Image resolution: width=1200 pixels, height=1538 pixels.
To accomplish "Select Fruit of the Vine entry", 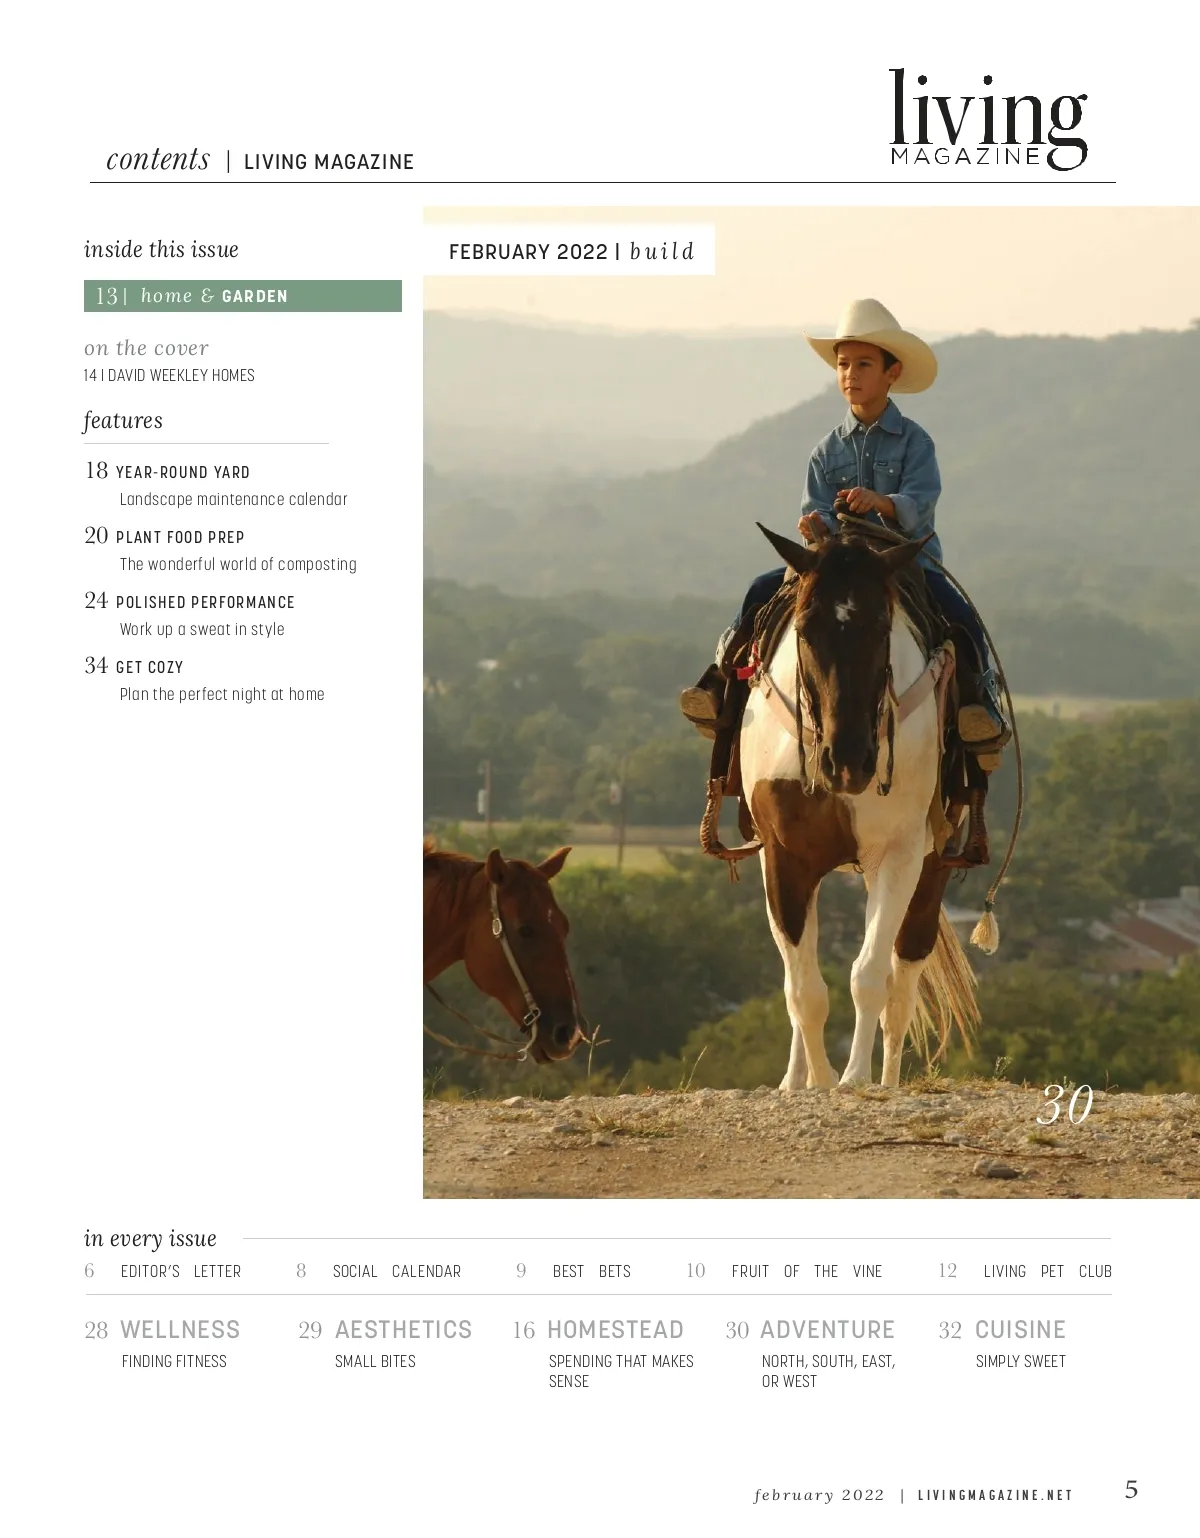I will point(806,1271).
